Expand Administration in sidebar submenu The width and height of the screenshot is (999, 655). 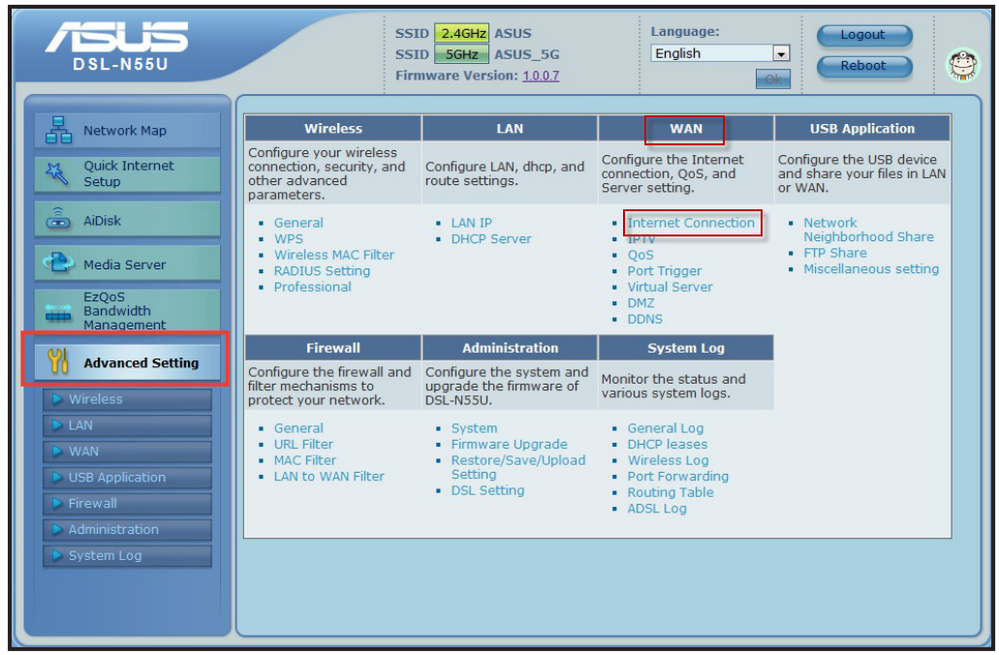tap(127, 530)
